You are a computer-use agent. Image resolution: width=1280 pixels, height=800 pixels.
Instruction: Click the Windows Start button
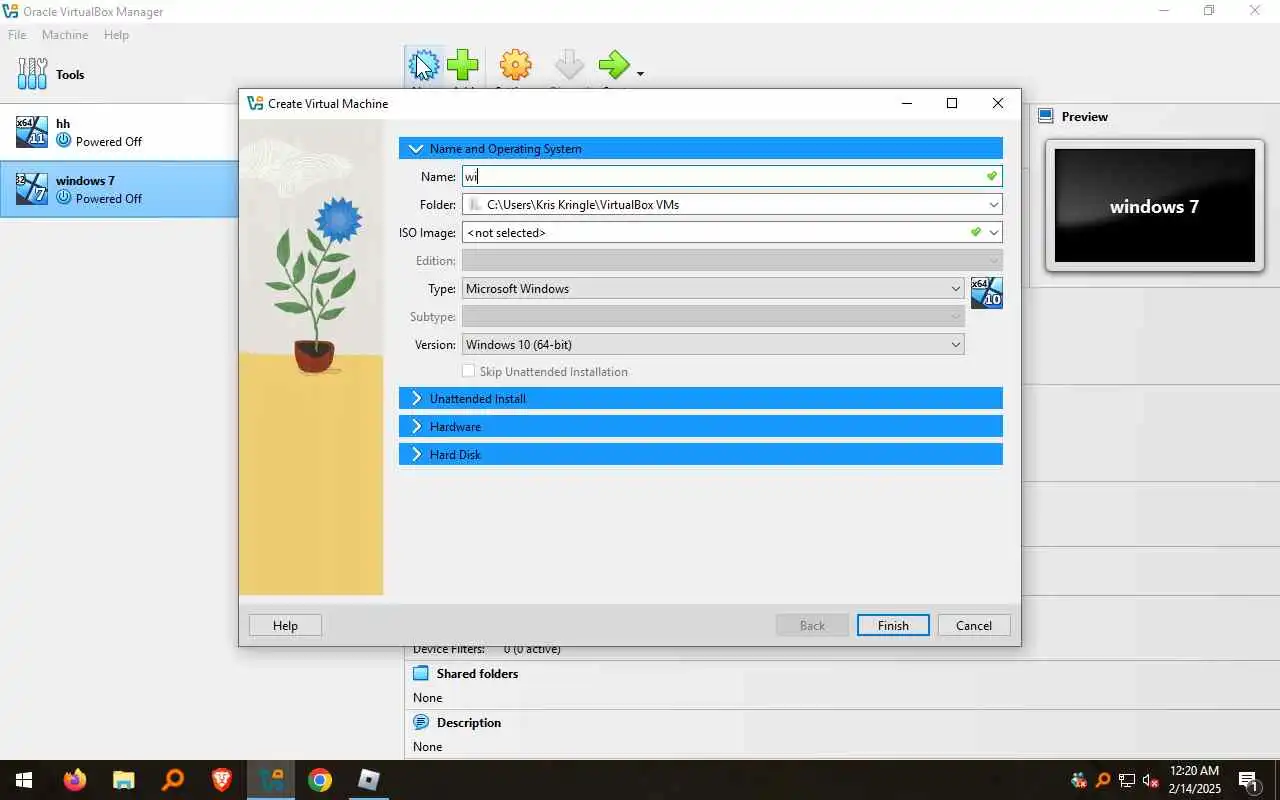click(x=24, y=780)
